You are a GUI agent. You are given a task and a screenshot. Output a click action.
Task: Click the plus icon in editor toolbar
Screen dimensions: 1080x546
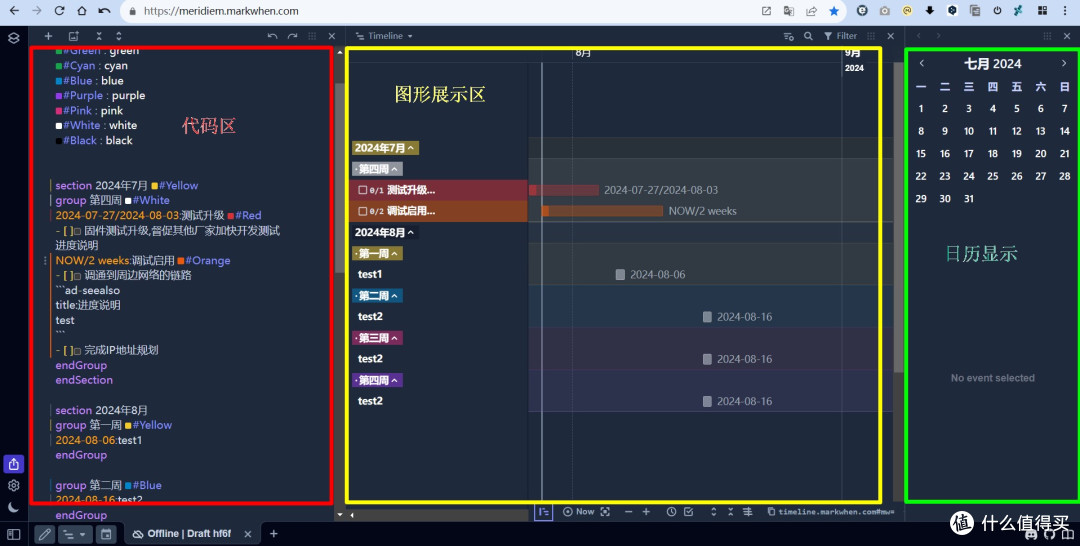coord(48,36)
